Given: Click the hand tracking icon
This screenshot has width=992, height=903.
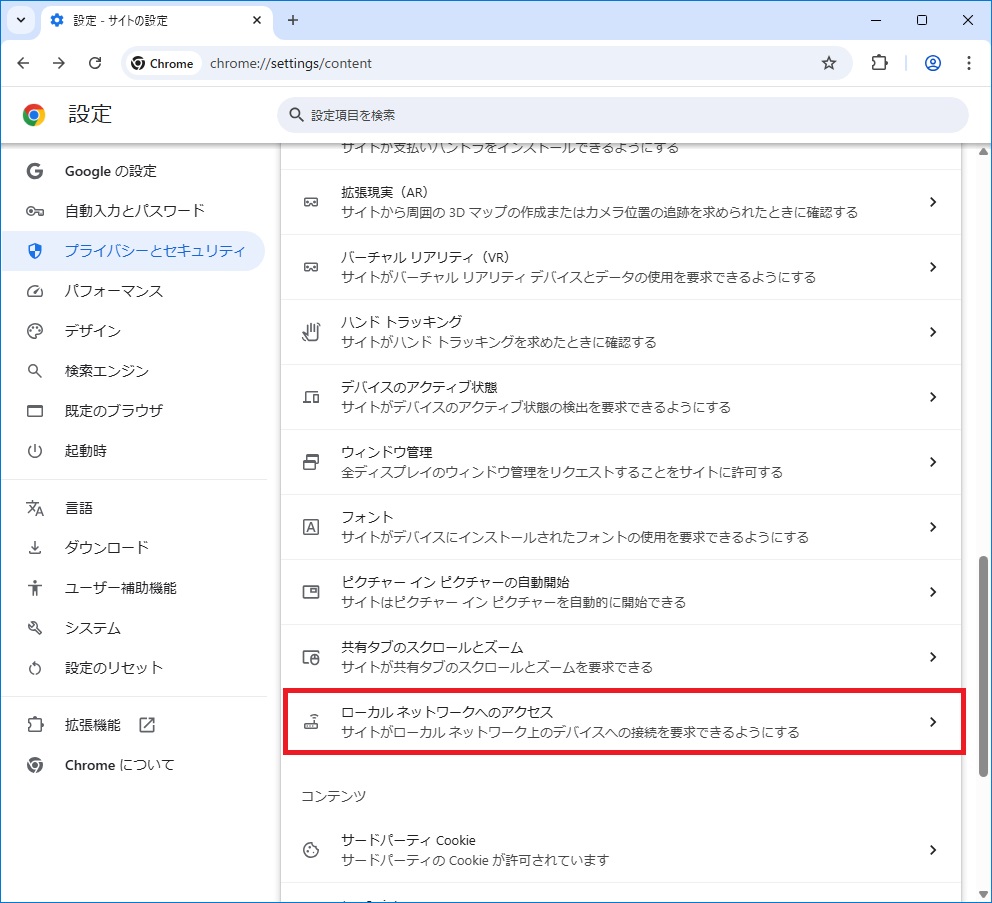Looking at the screenshot, I should pos(311,332).
